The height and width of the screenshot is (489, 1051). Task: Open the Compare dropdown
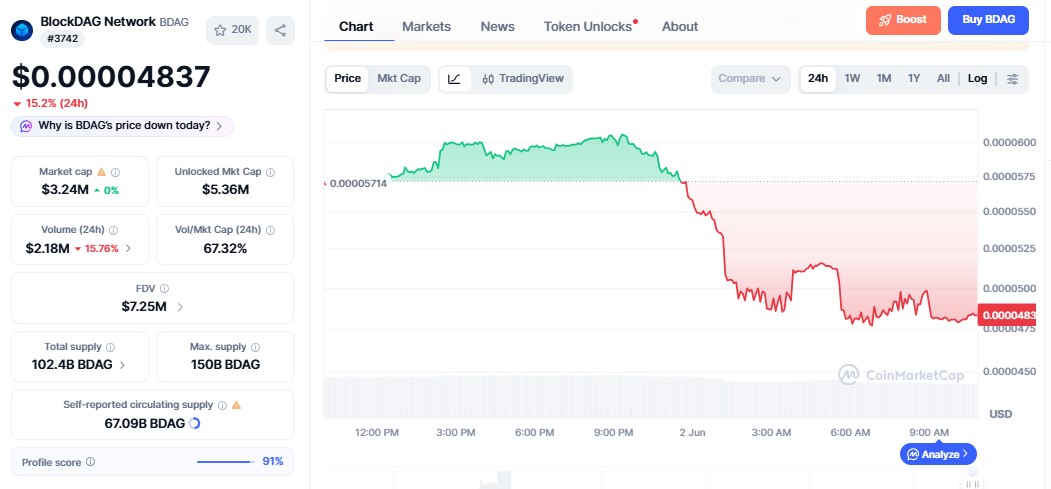point(749,79)
